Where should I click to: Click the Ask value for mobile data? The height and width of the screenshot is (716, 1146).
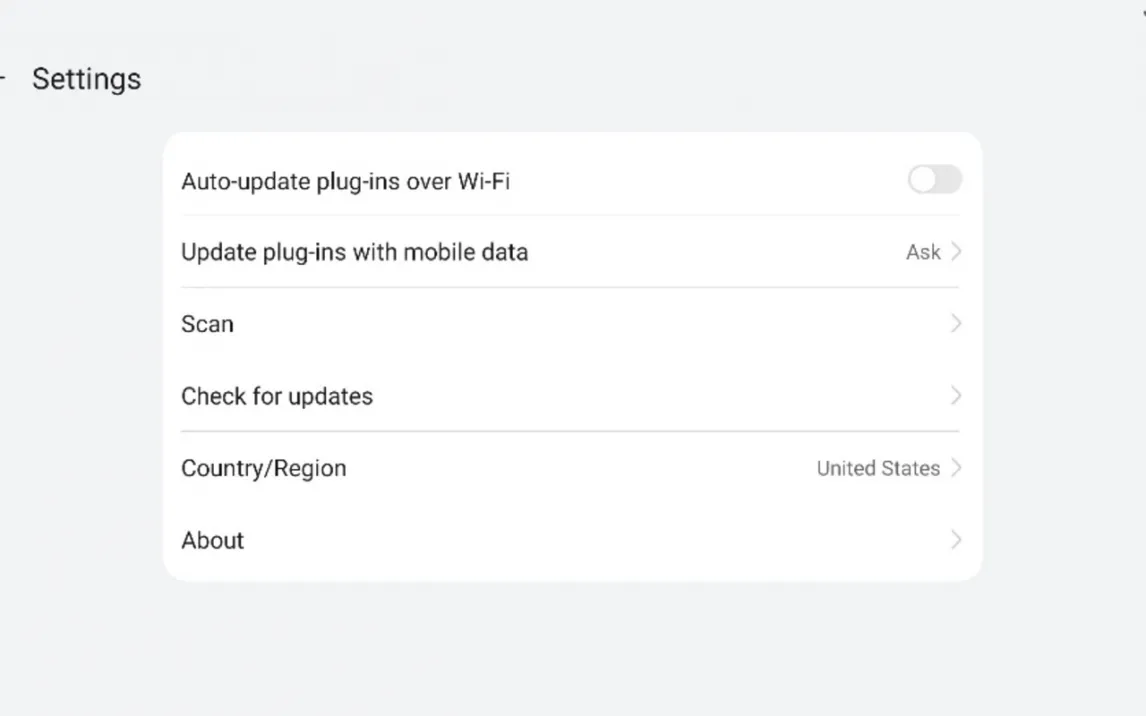click(x=922, y=252)
